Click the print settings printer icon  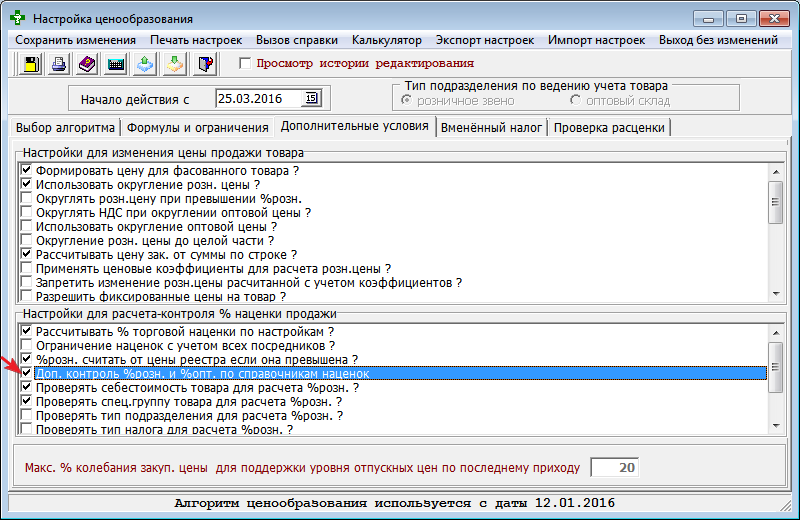59,65
